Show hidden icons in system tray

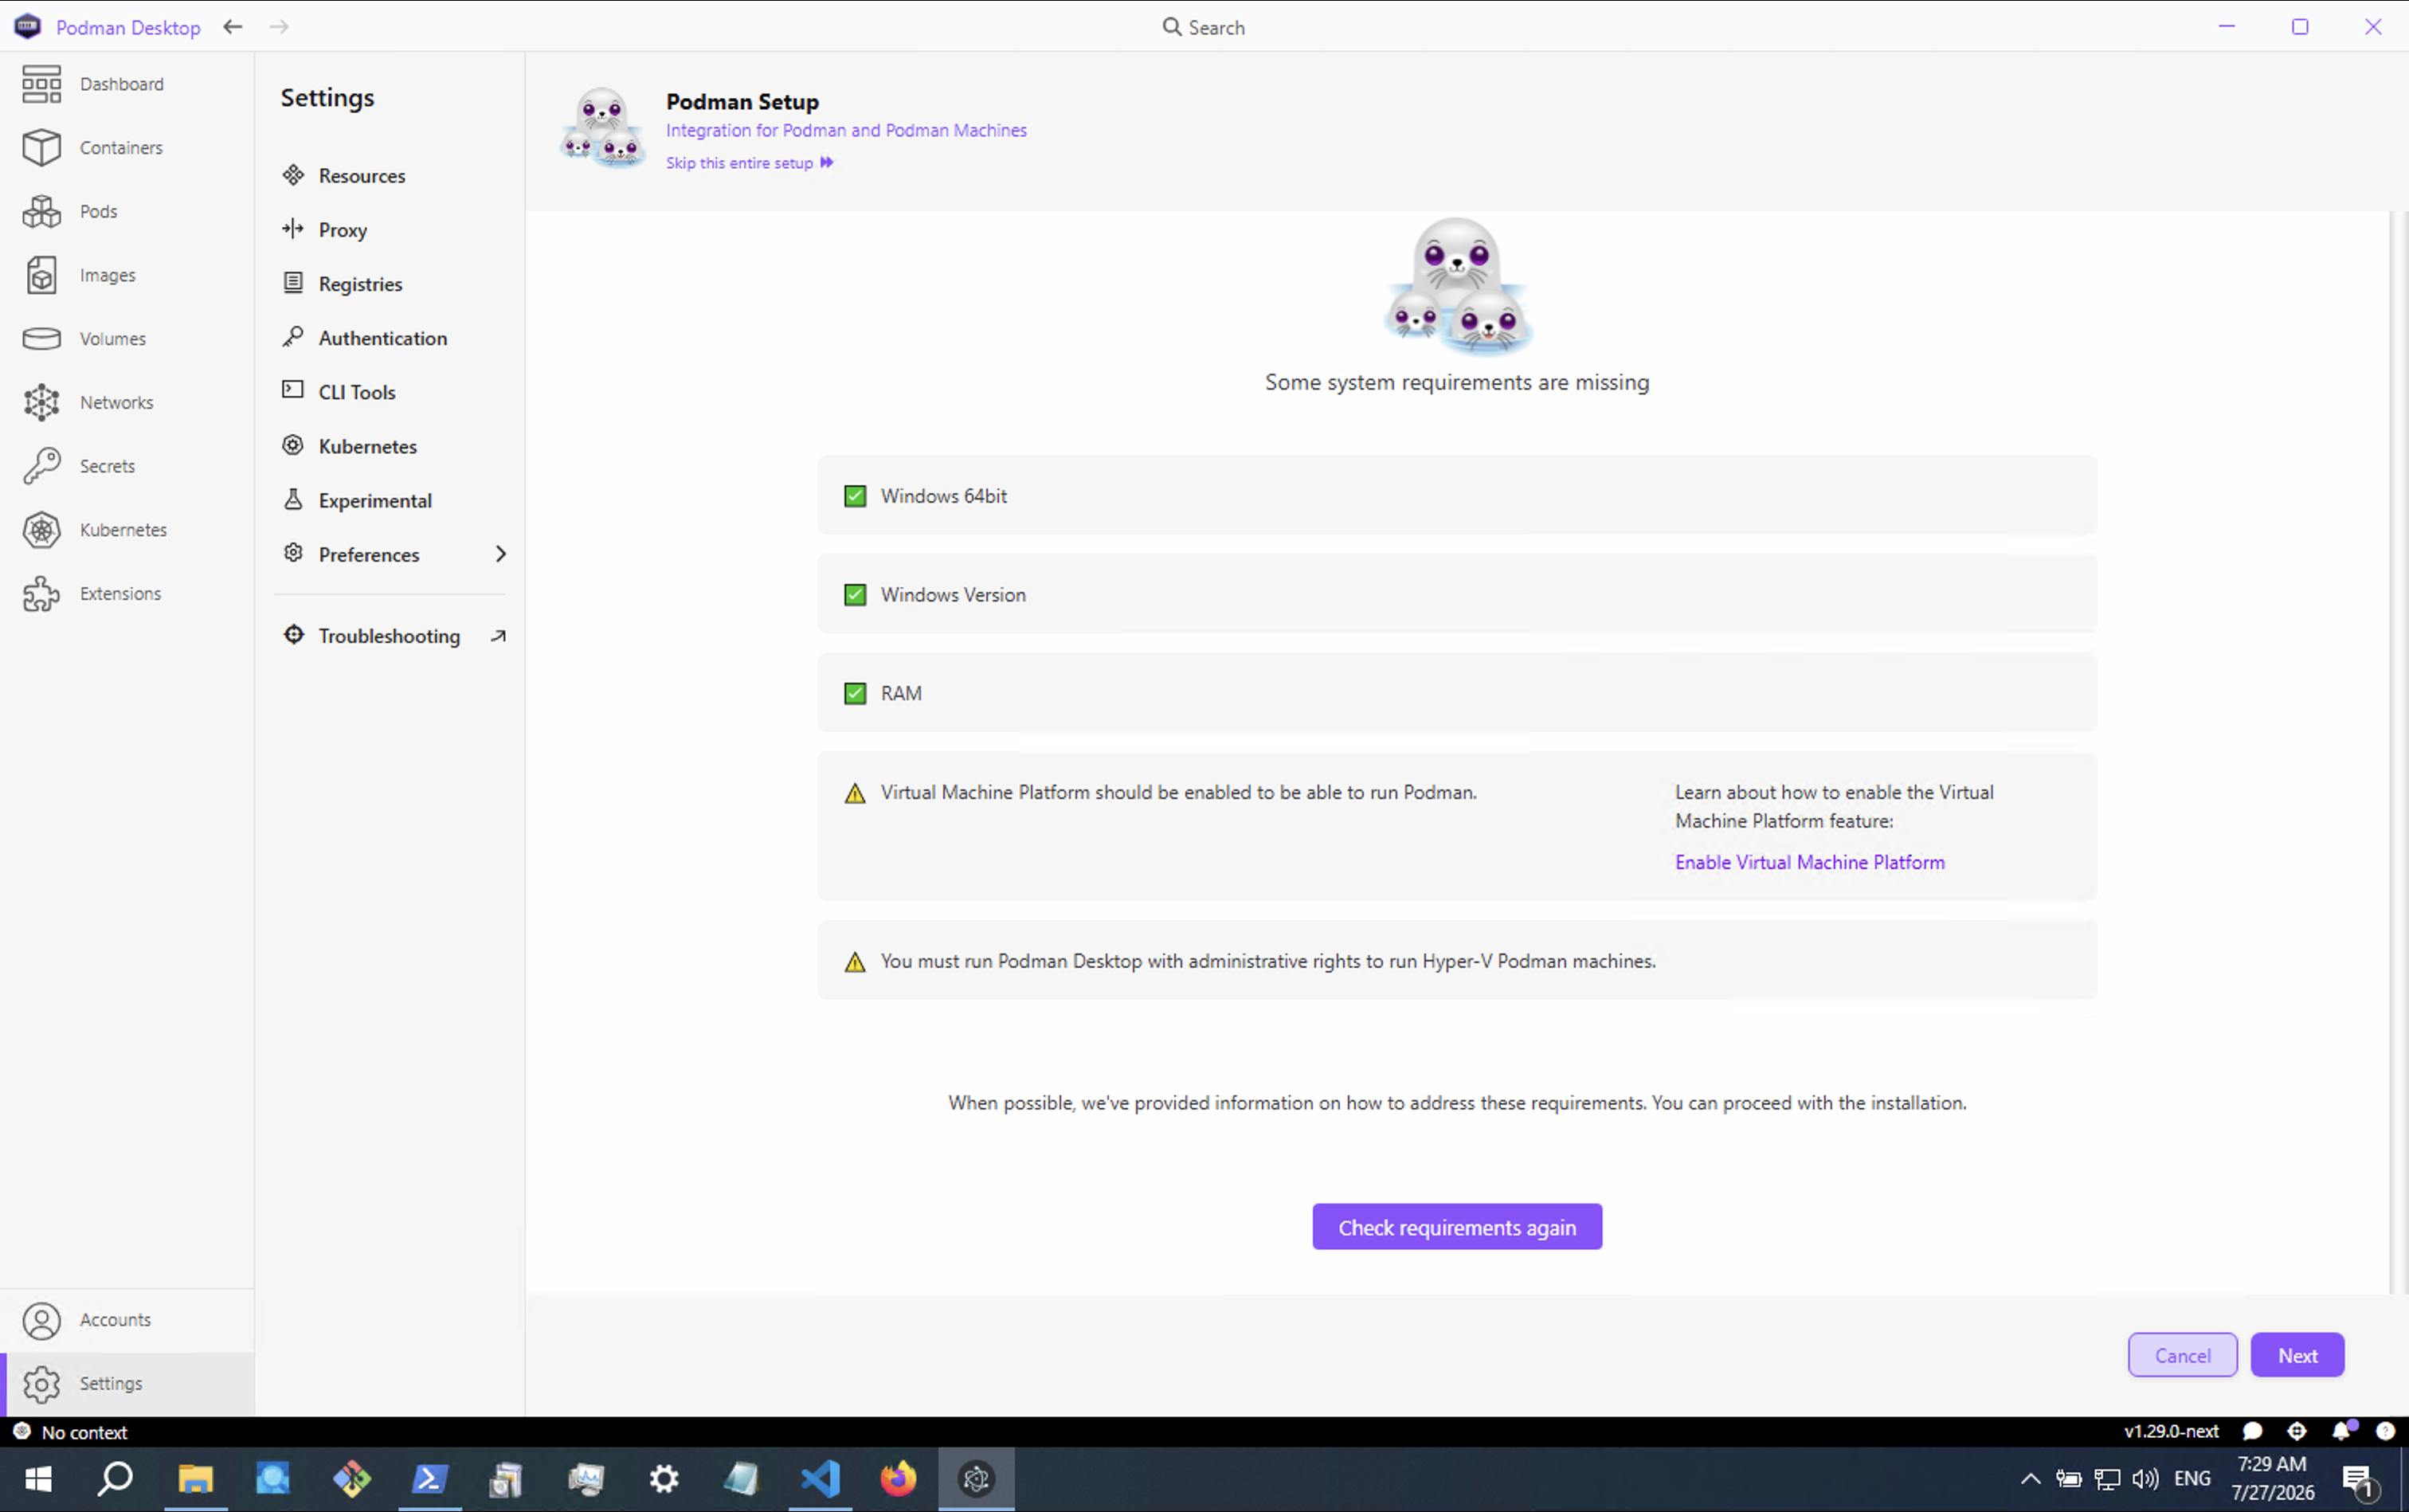2030,1478
